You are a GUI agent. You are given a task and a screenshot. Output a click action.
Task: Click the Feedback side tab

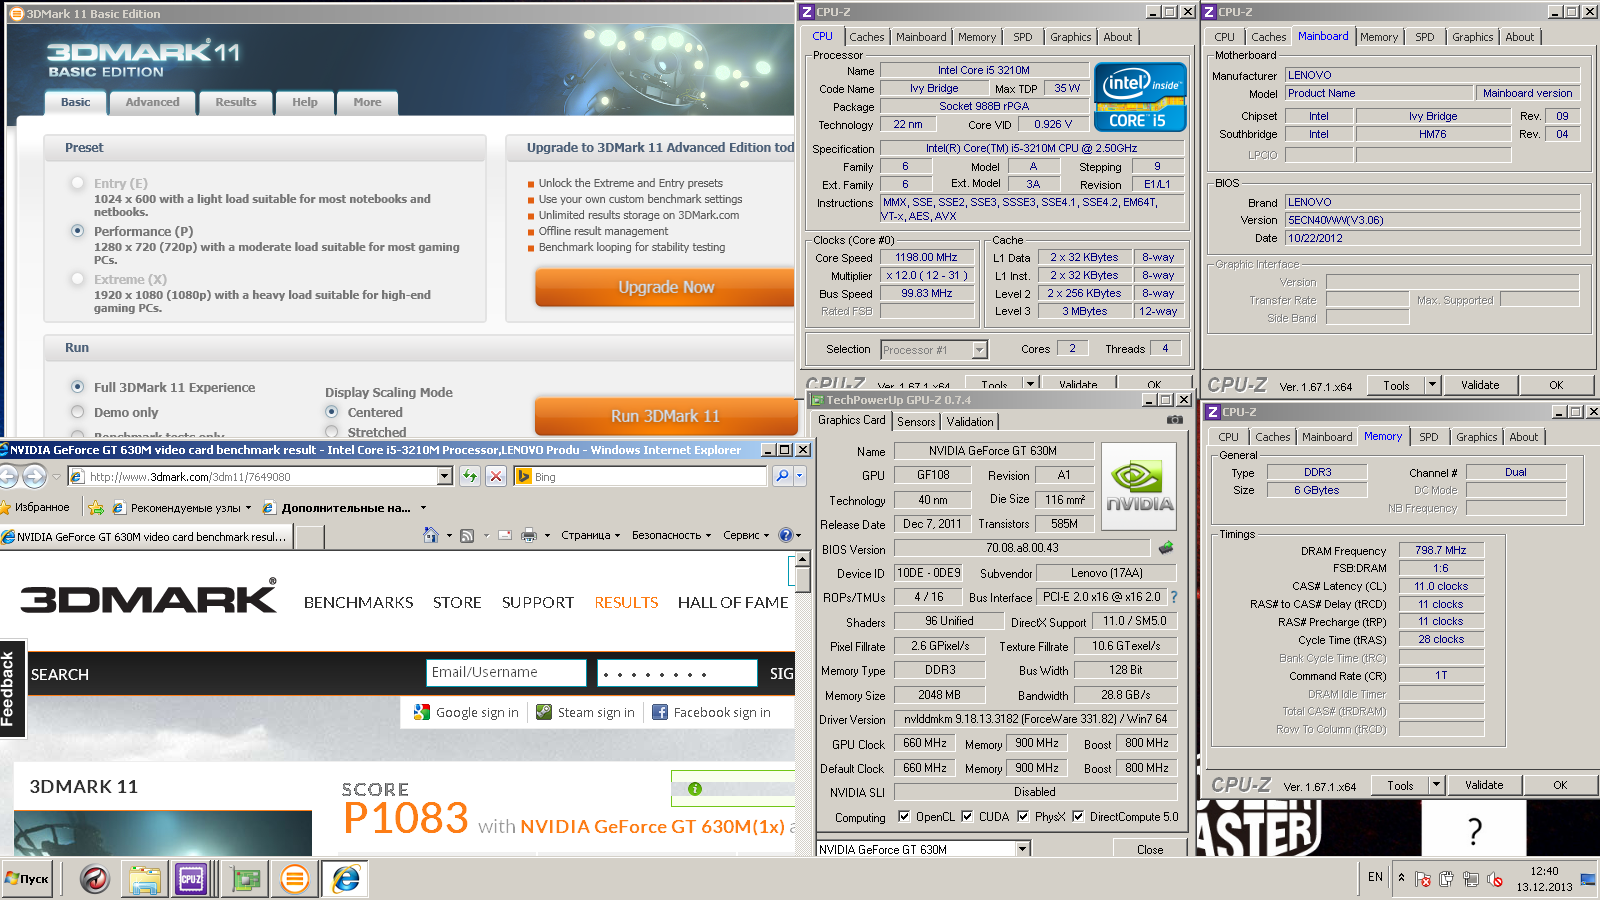(x=11, y=688)
